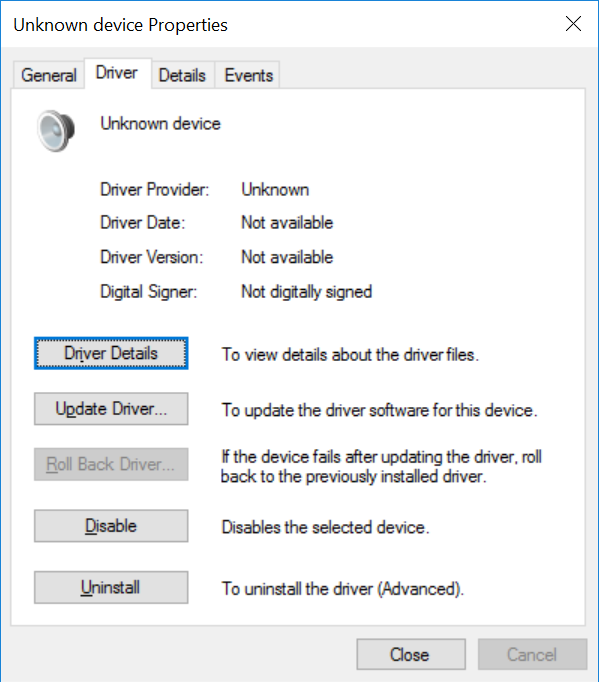This screenshot has height=682, width=599.
Task: Select the Not digitally signed text
Action: pos(307,292)
